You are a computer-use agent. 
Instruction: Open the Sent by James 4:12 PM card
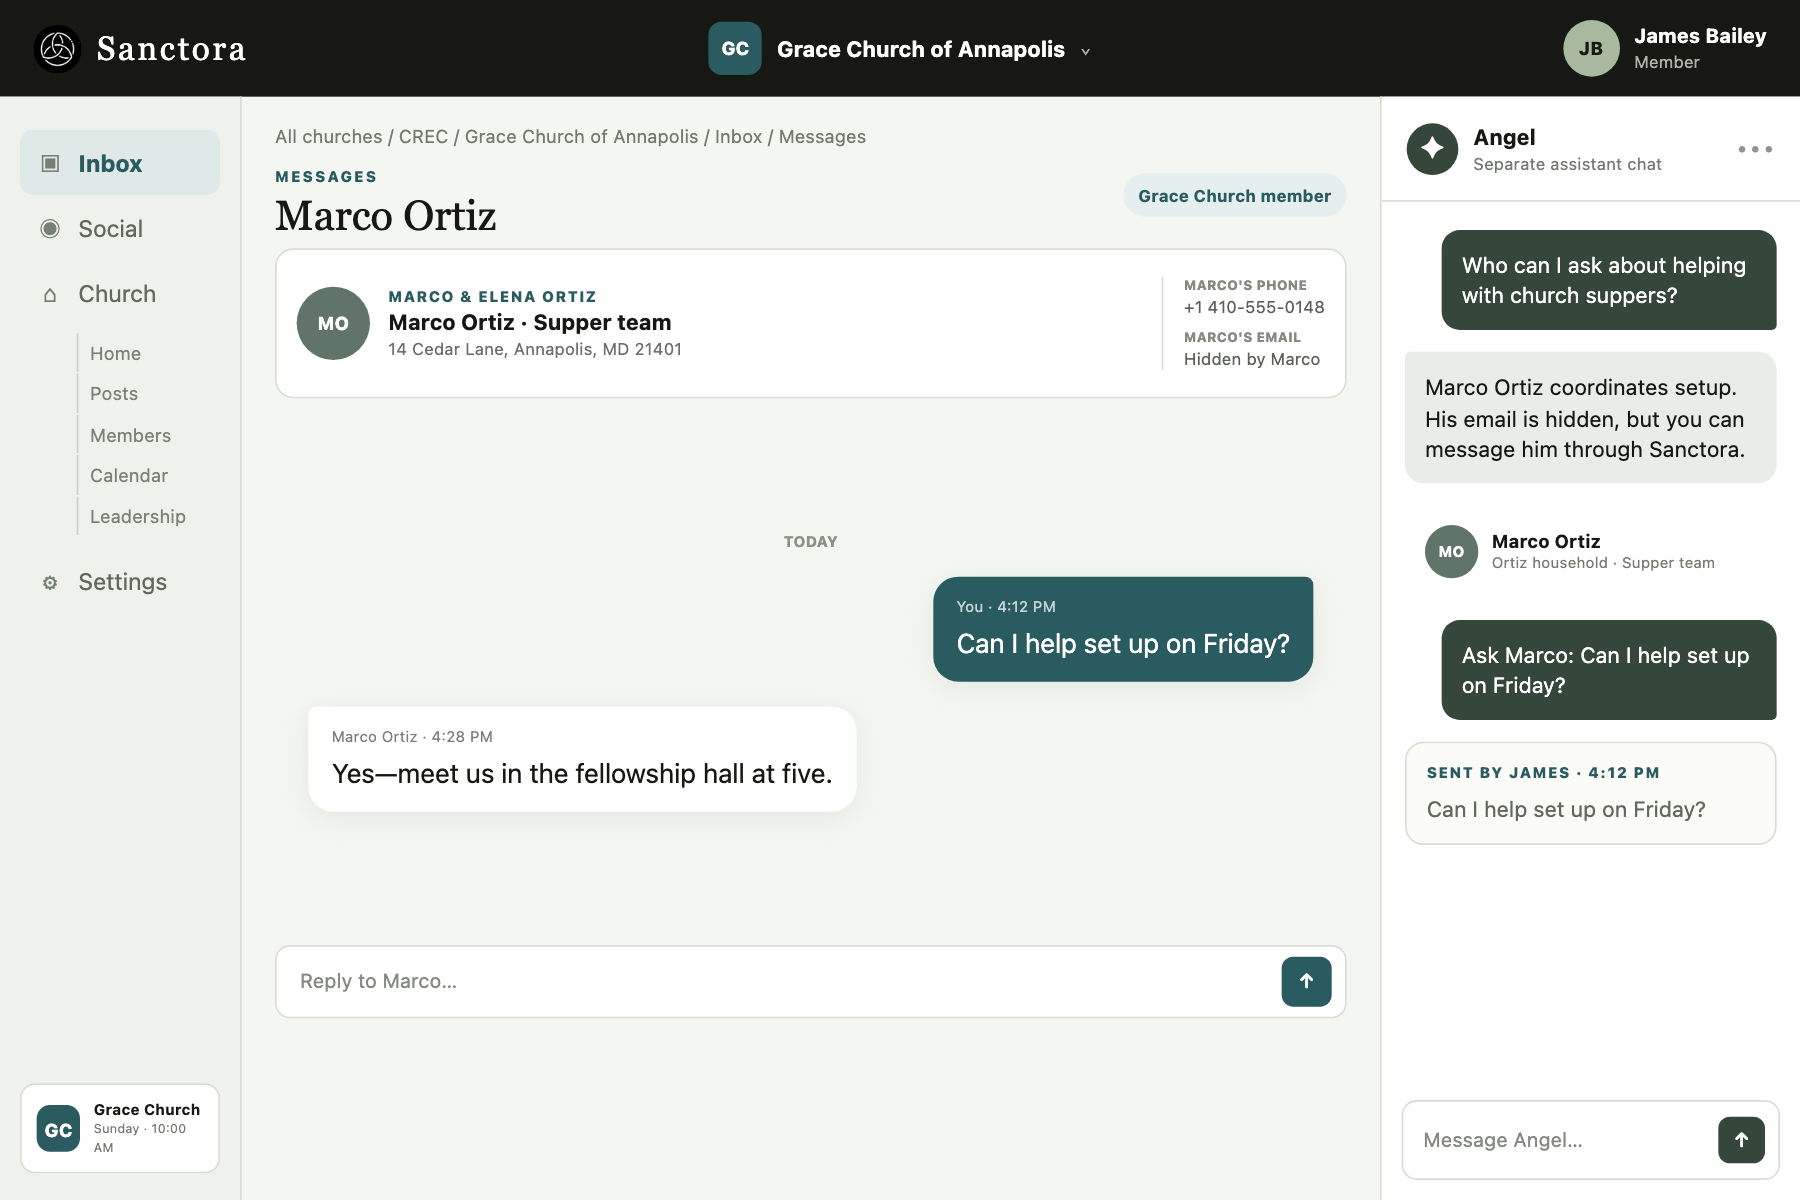(x=1590, y=793)
